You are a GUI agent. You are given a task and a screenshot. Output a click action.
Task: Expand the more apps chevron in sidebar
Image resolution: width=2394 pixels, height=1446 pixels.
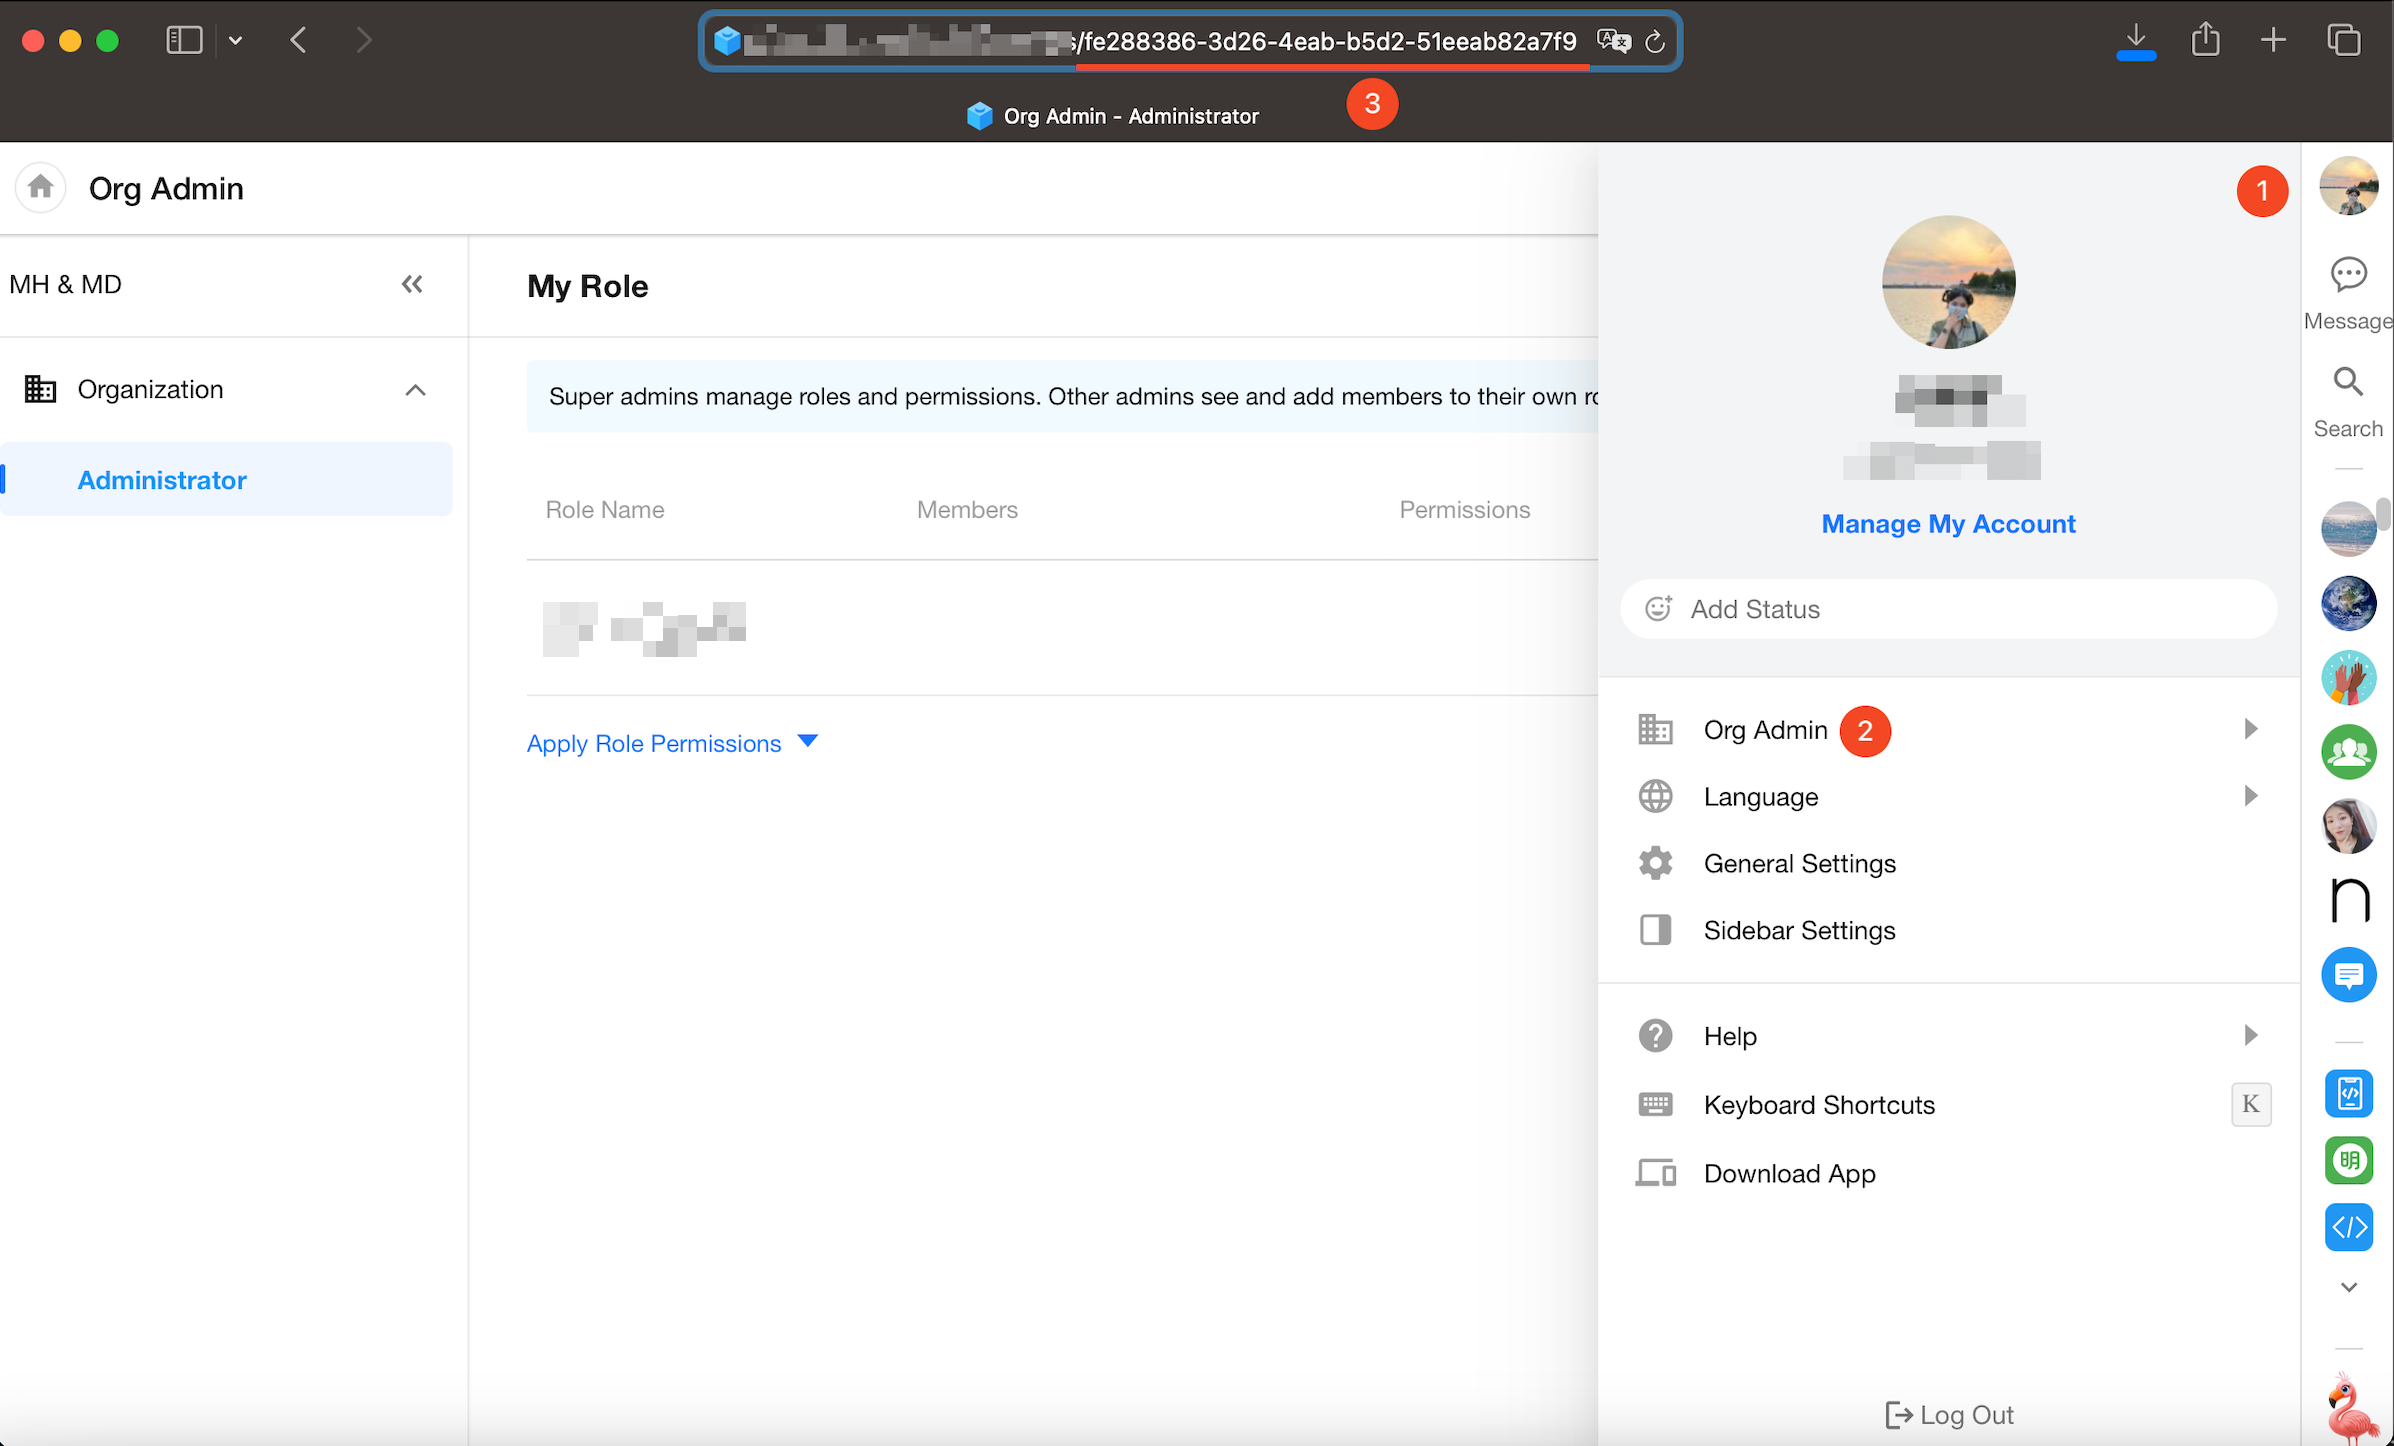(2348, 1287)
